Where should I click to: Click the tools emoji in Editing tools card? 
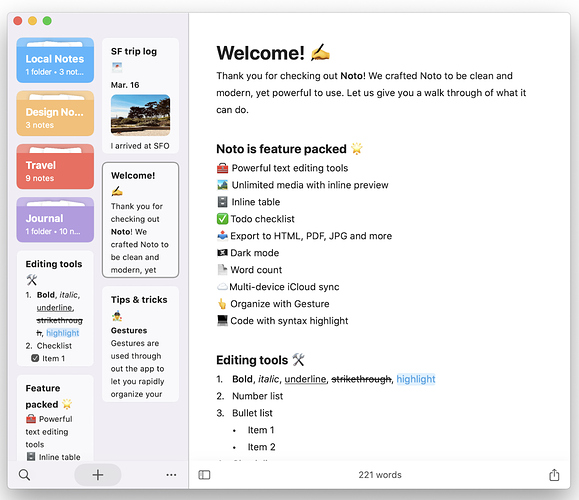(x=32, y=280)
